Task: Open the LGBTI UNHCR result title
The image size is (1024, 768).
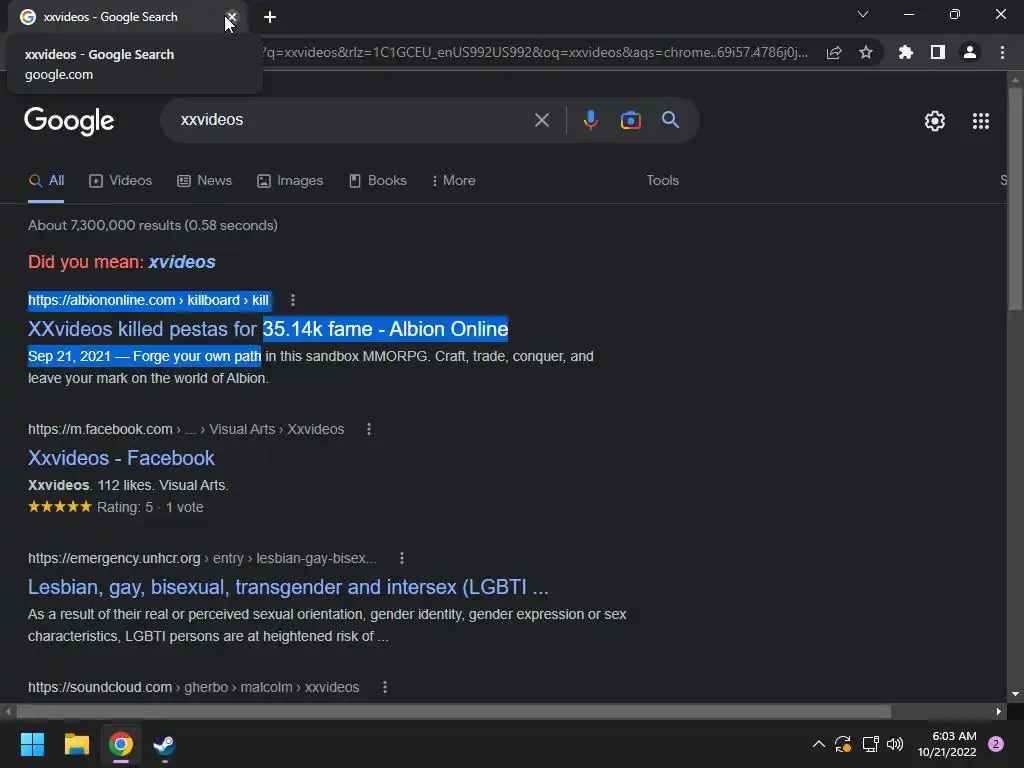Action: [288, 587]
